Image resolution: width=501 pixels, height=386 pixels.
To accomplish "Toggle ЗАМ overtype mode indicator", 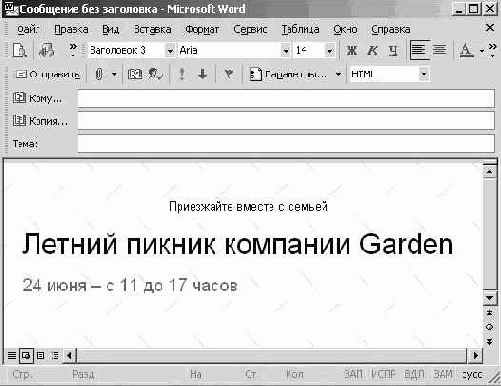I will [443, 374].
